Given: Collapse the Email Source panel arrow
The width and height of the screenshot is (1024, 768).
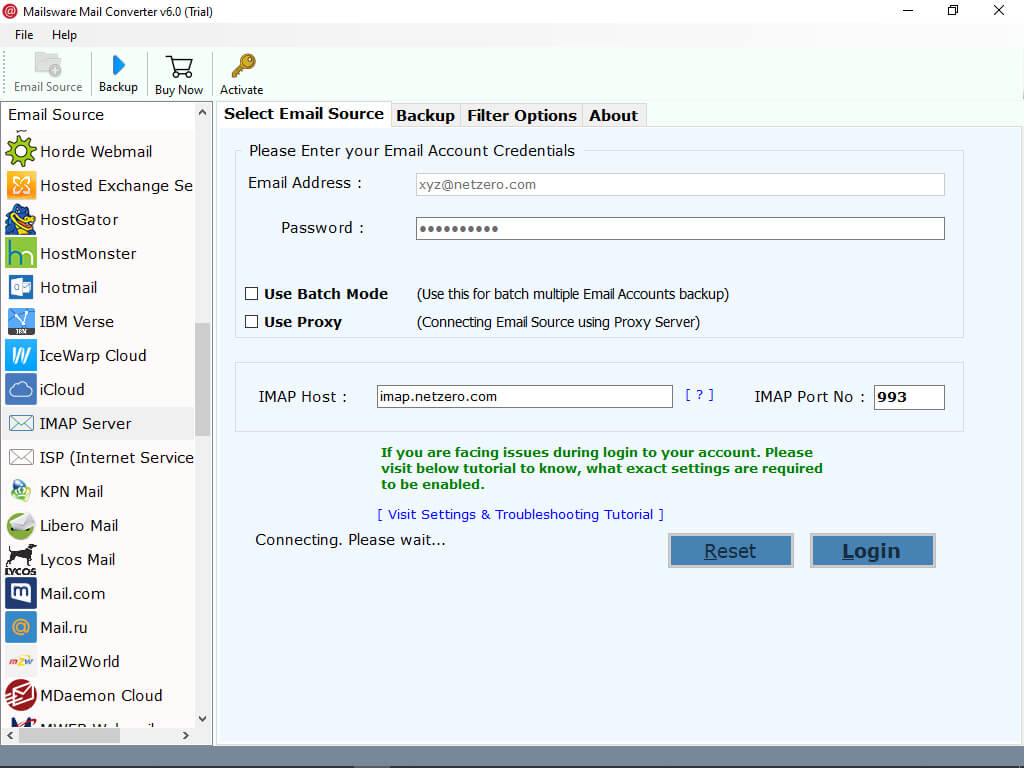Looking at the screenshot, I should (202, 114).
